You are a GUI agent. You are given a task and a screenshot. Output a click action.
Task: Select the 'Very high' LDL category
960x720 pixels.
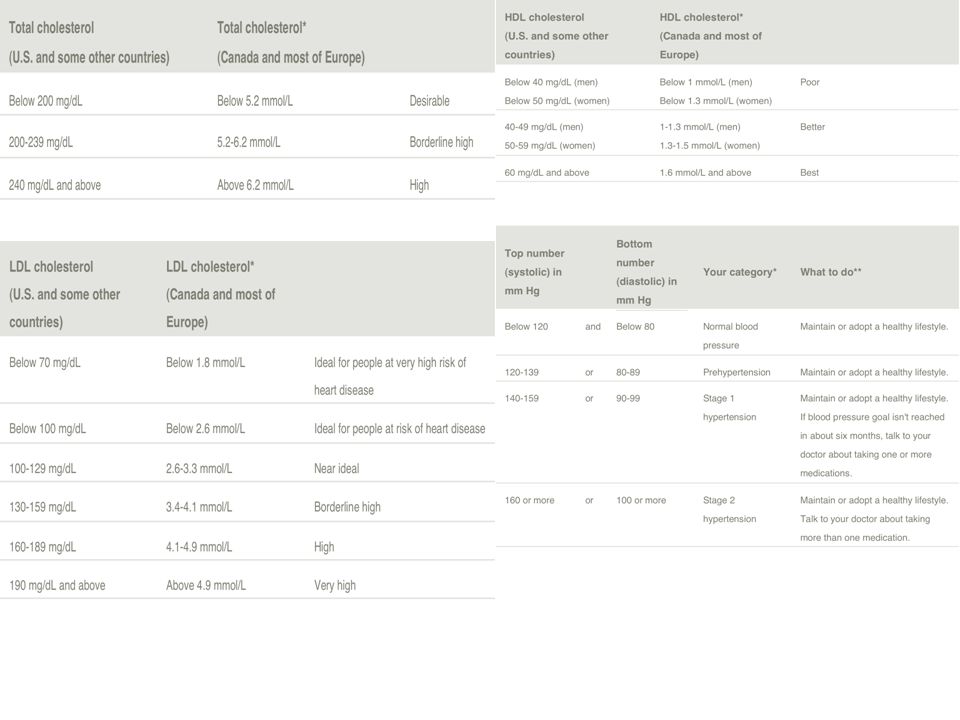click(x=335, y=585)
